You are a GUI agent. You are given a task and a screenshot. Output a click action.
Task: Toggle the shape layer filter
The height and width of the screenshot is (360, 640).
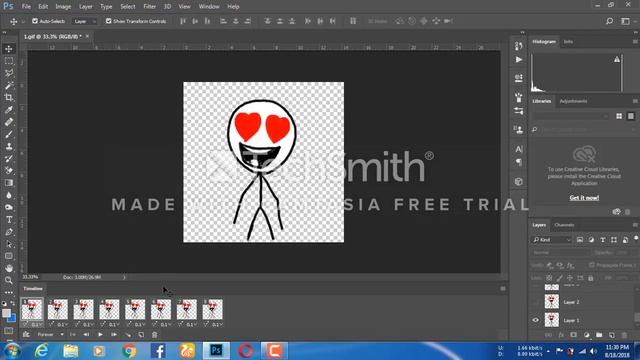(x=614, y=240)
